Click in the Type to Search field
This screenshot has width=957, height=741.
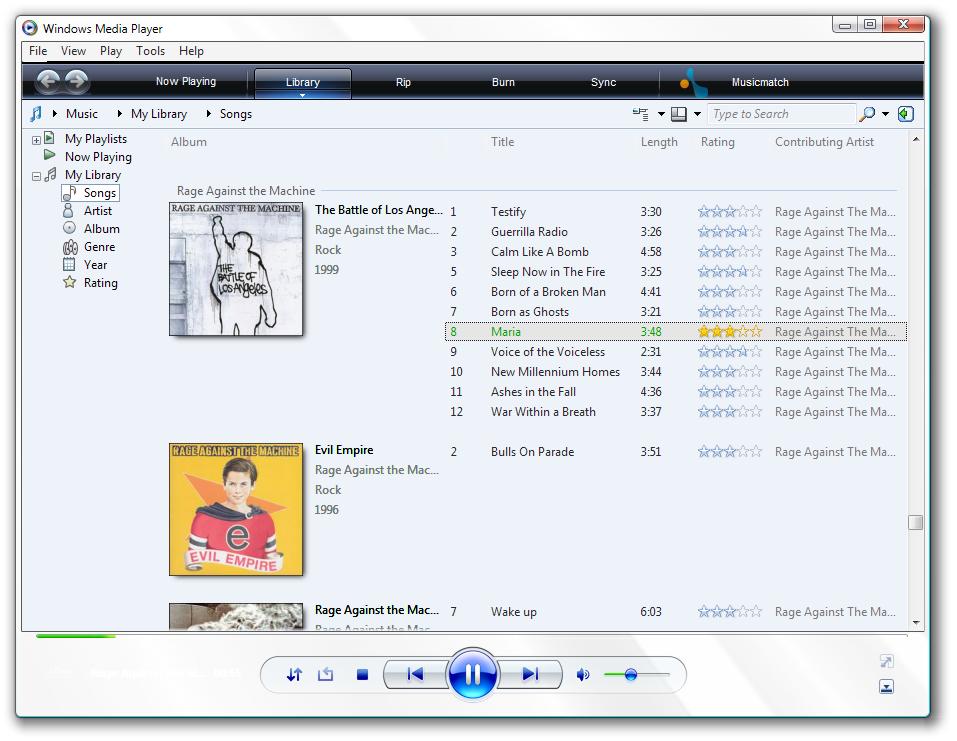(780, 114)
